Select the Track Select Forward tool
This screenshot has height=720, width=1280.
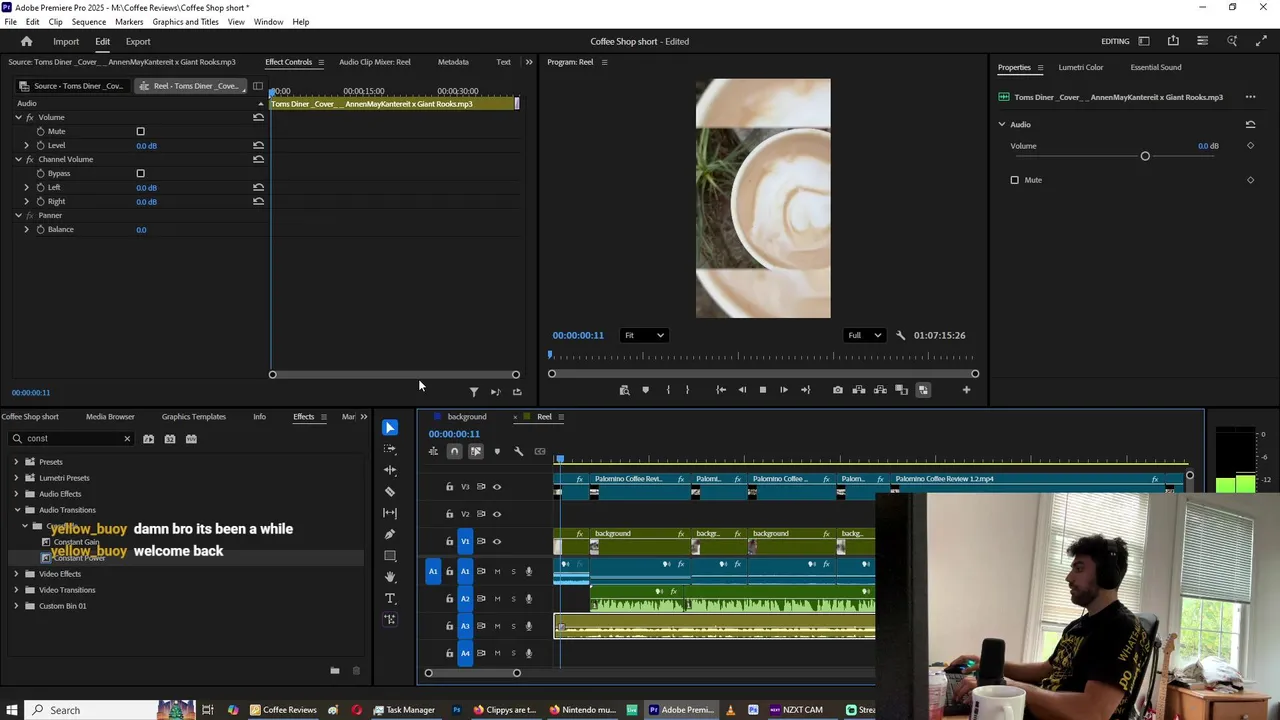point(390,449)
